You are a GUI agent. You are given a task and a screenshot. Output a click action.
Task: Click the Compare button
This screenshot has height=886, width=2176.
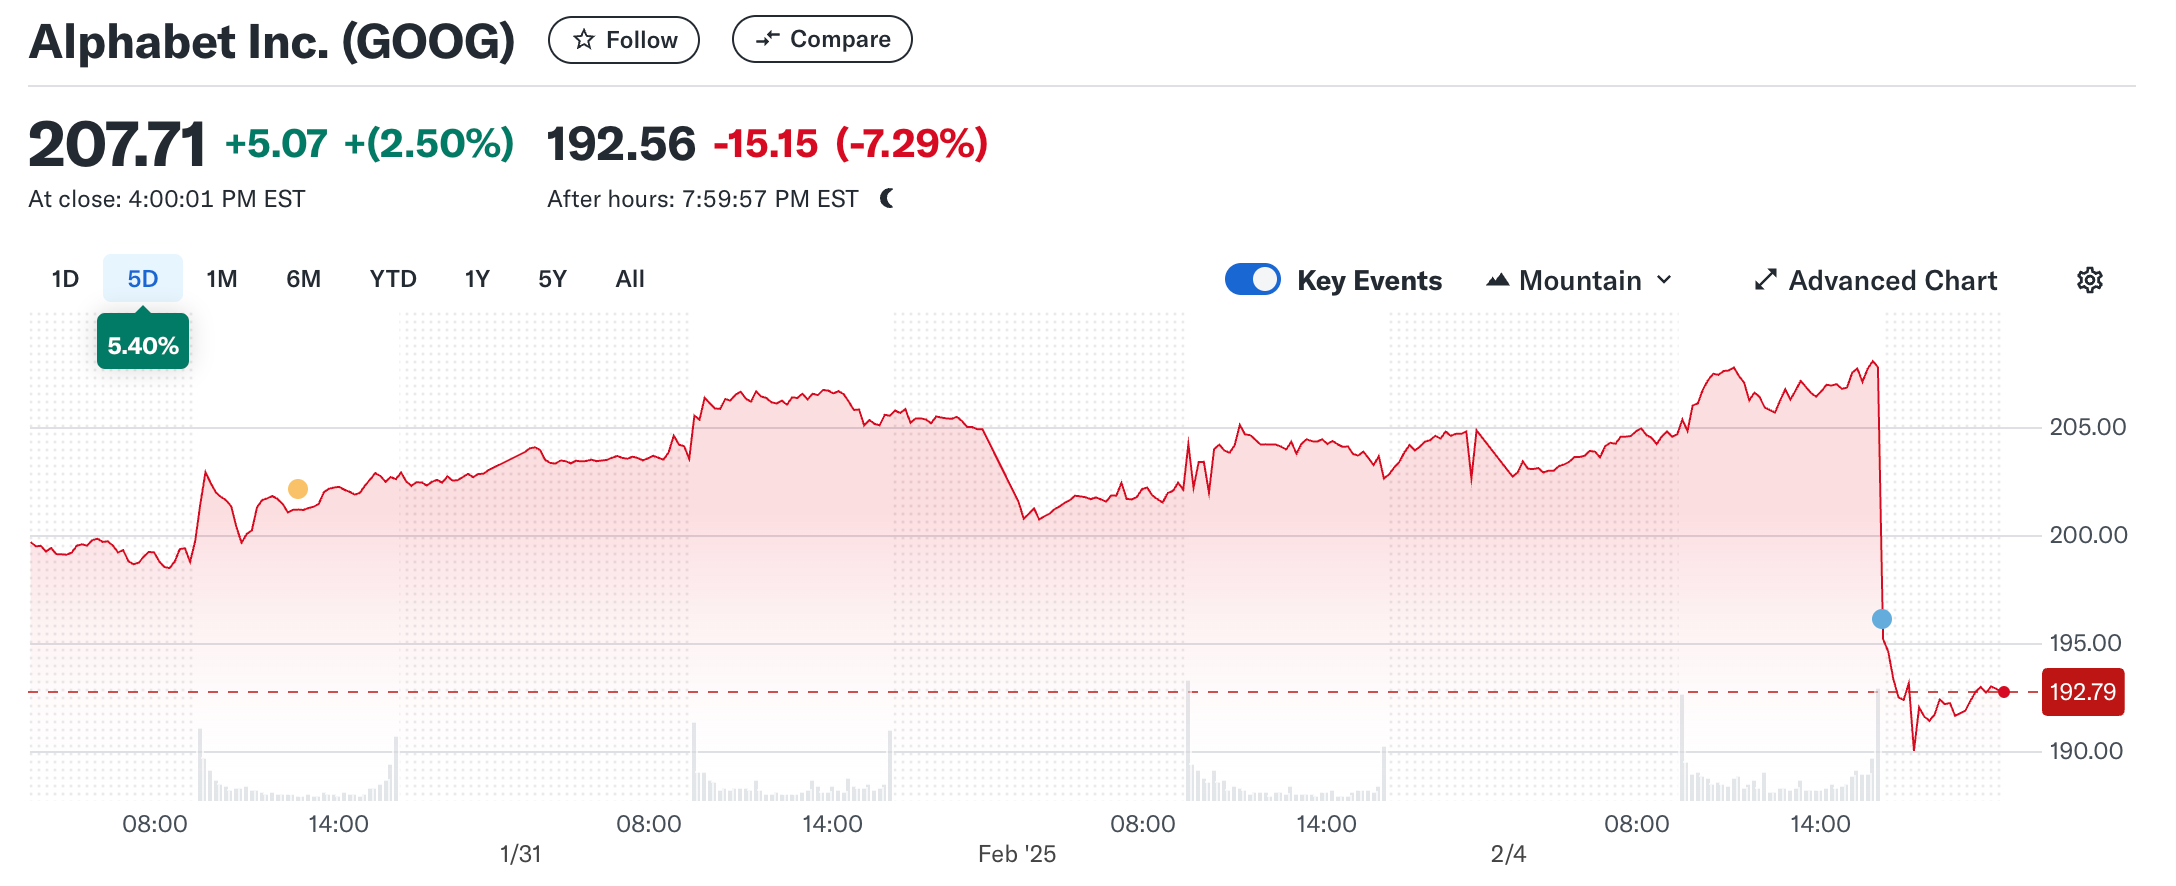coord(822,39)
